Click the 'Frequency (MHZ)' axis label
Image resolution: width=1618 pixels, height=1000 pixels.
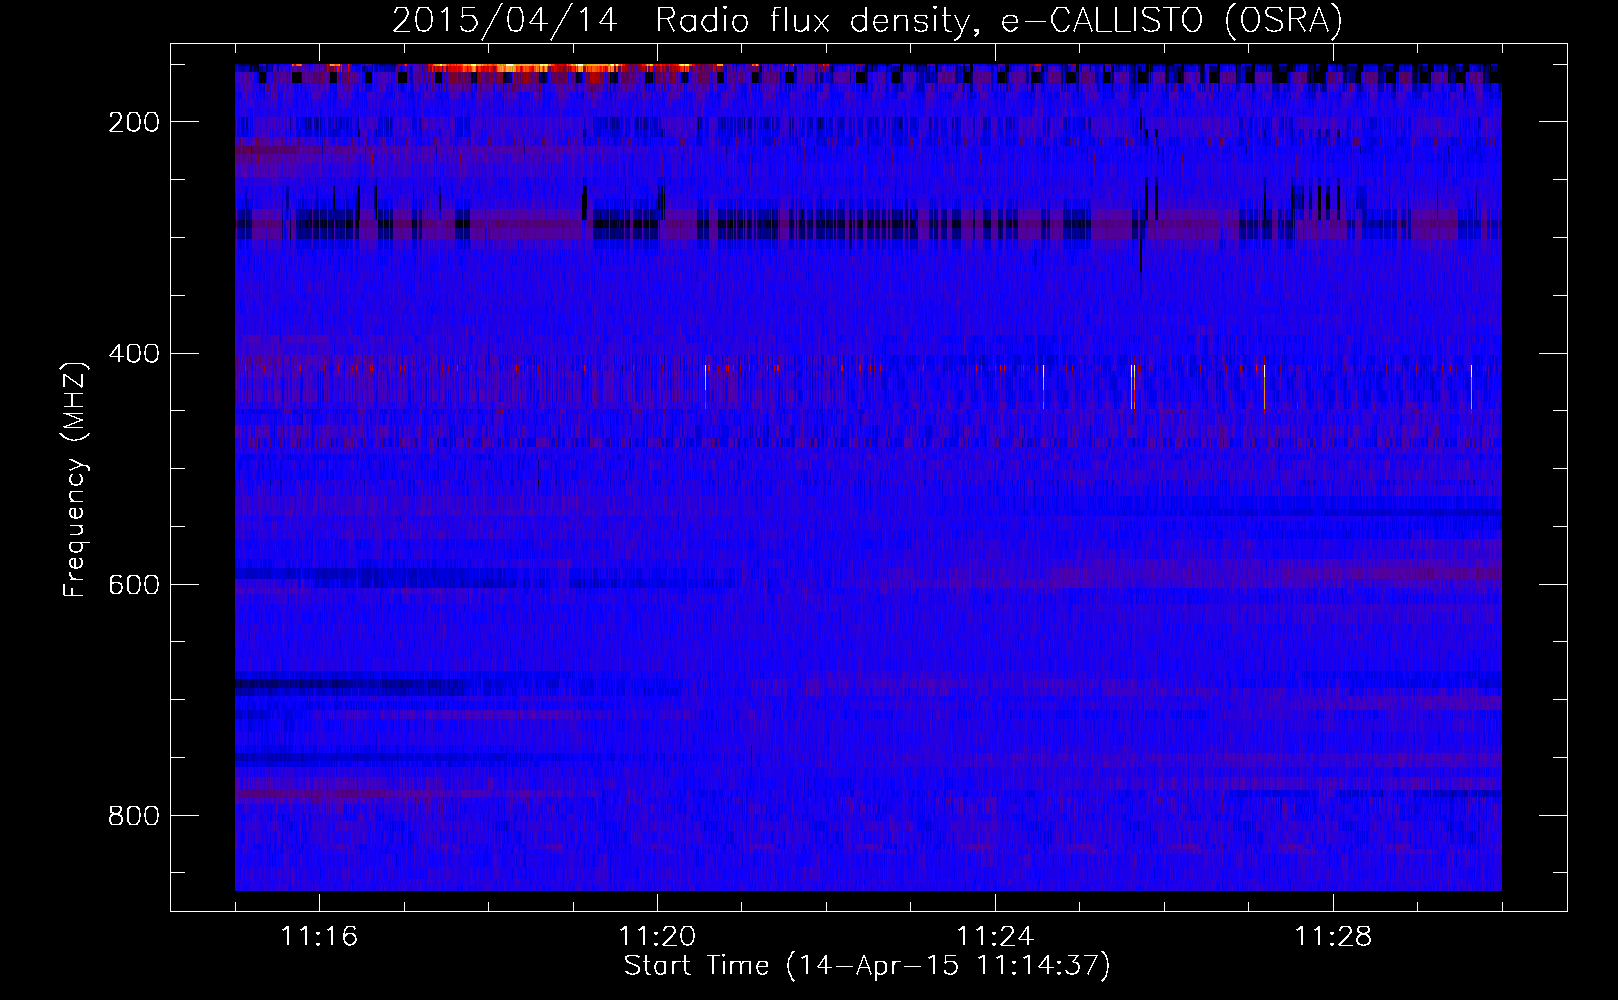(75, 479)
